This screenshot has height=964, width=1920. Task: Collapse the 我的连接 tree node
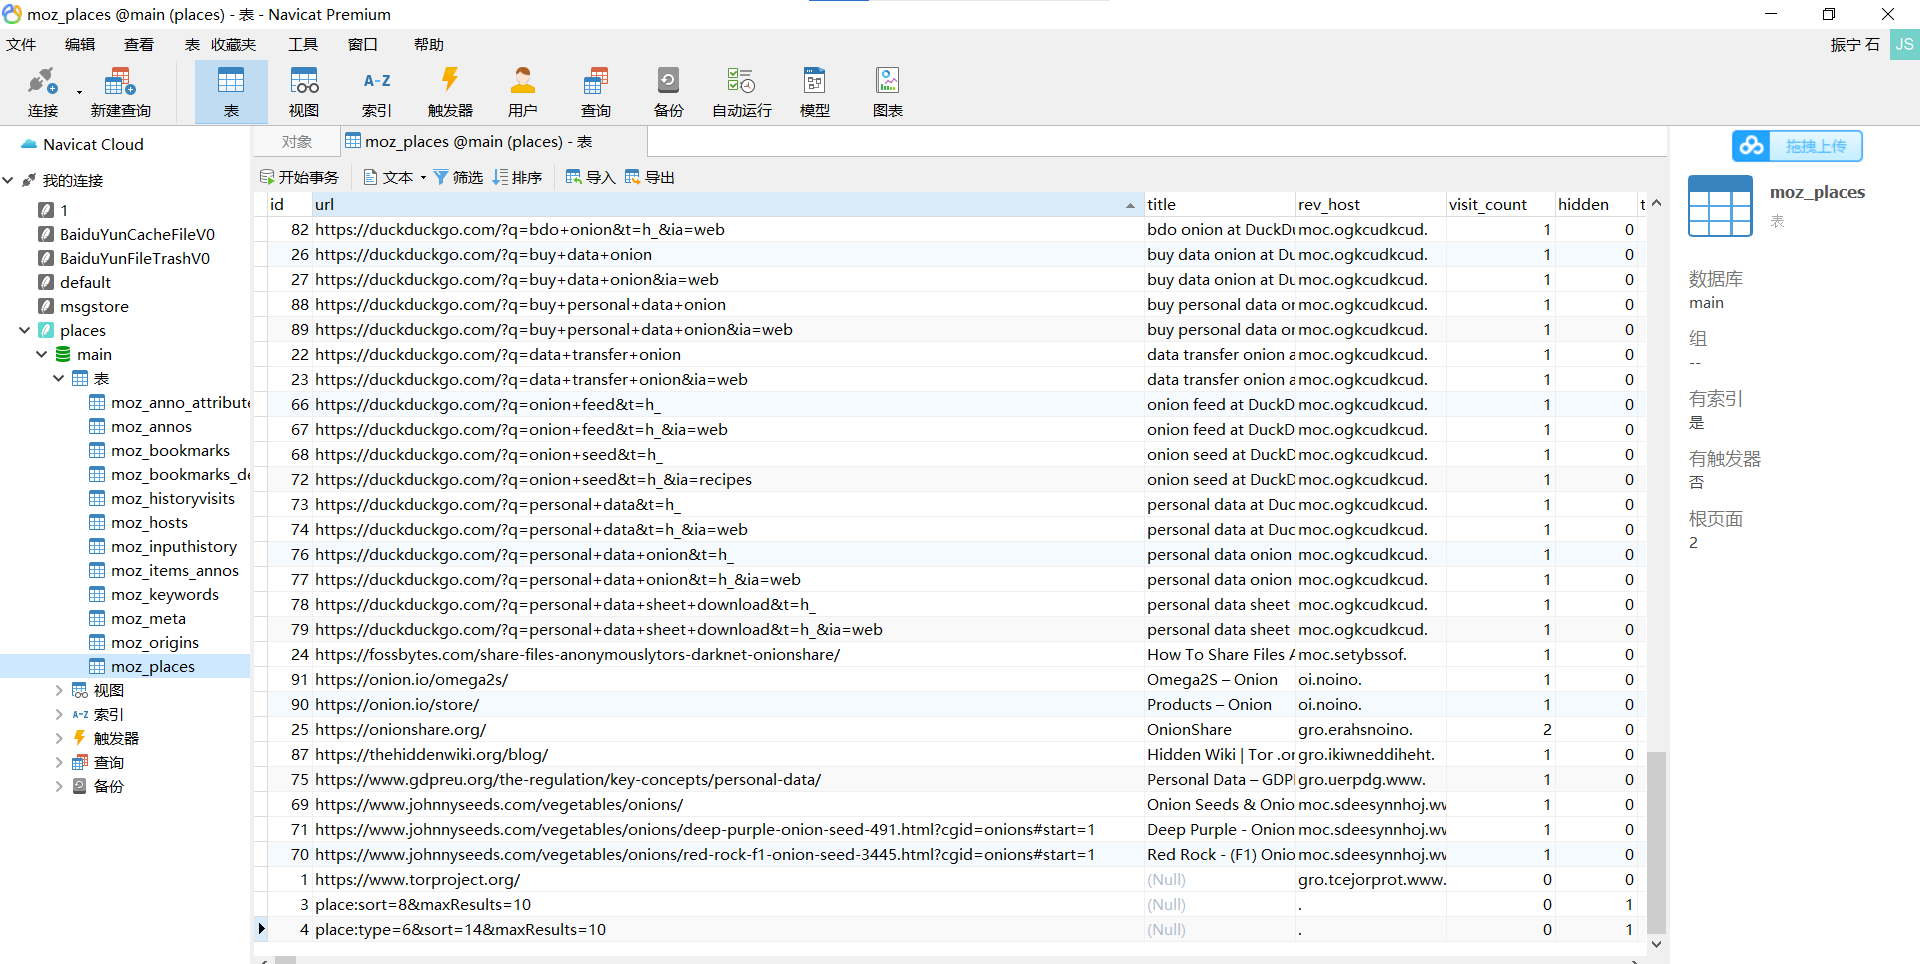(x=8, y=180)
